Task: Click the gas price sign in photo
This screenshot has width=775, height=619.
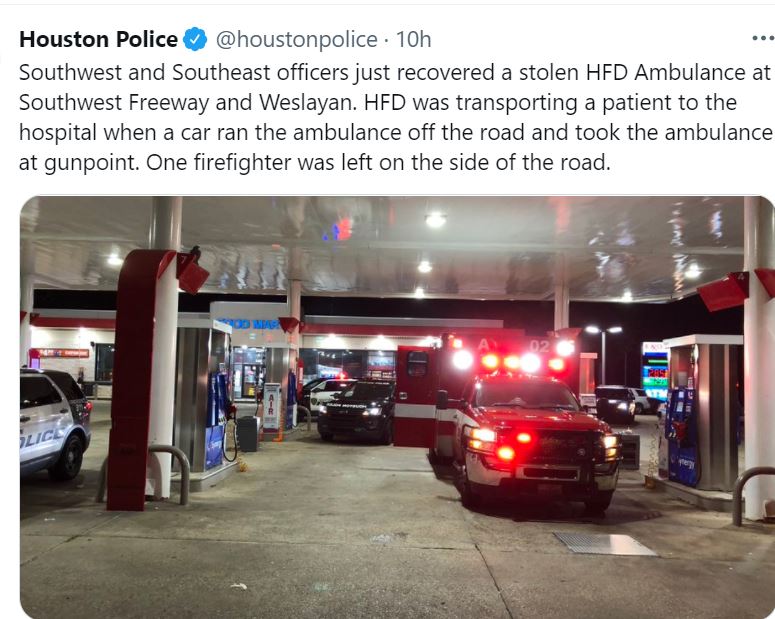Action: point(655,371)
